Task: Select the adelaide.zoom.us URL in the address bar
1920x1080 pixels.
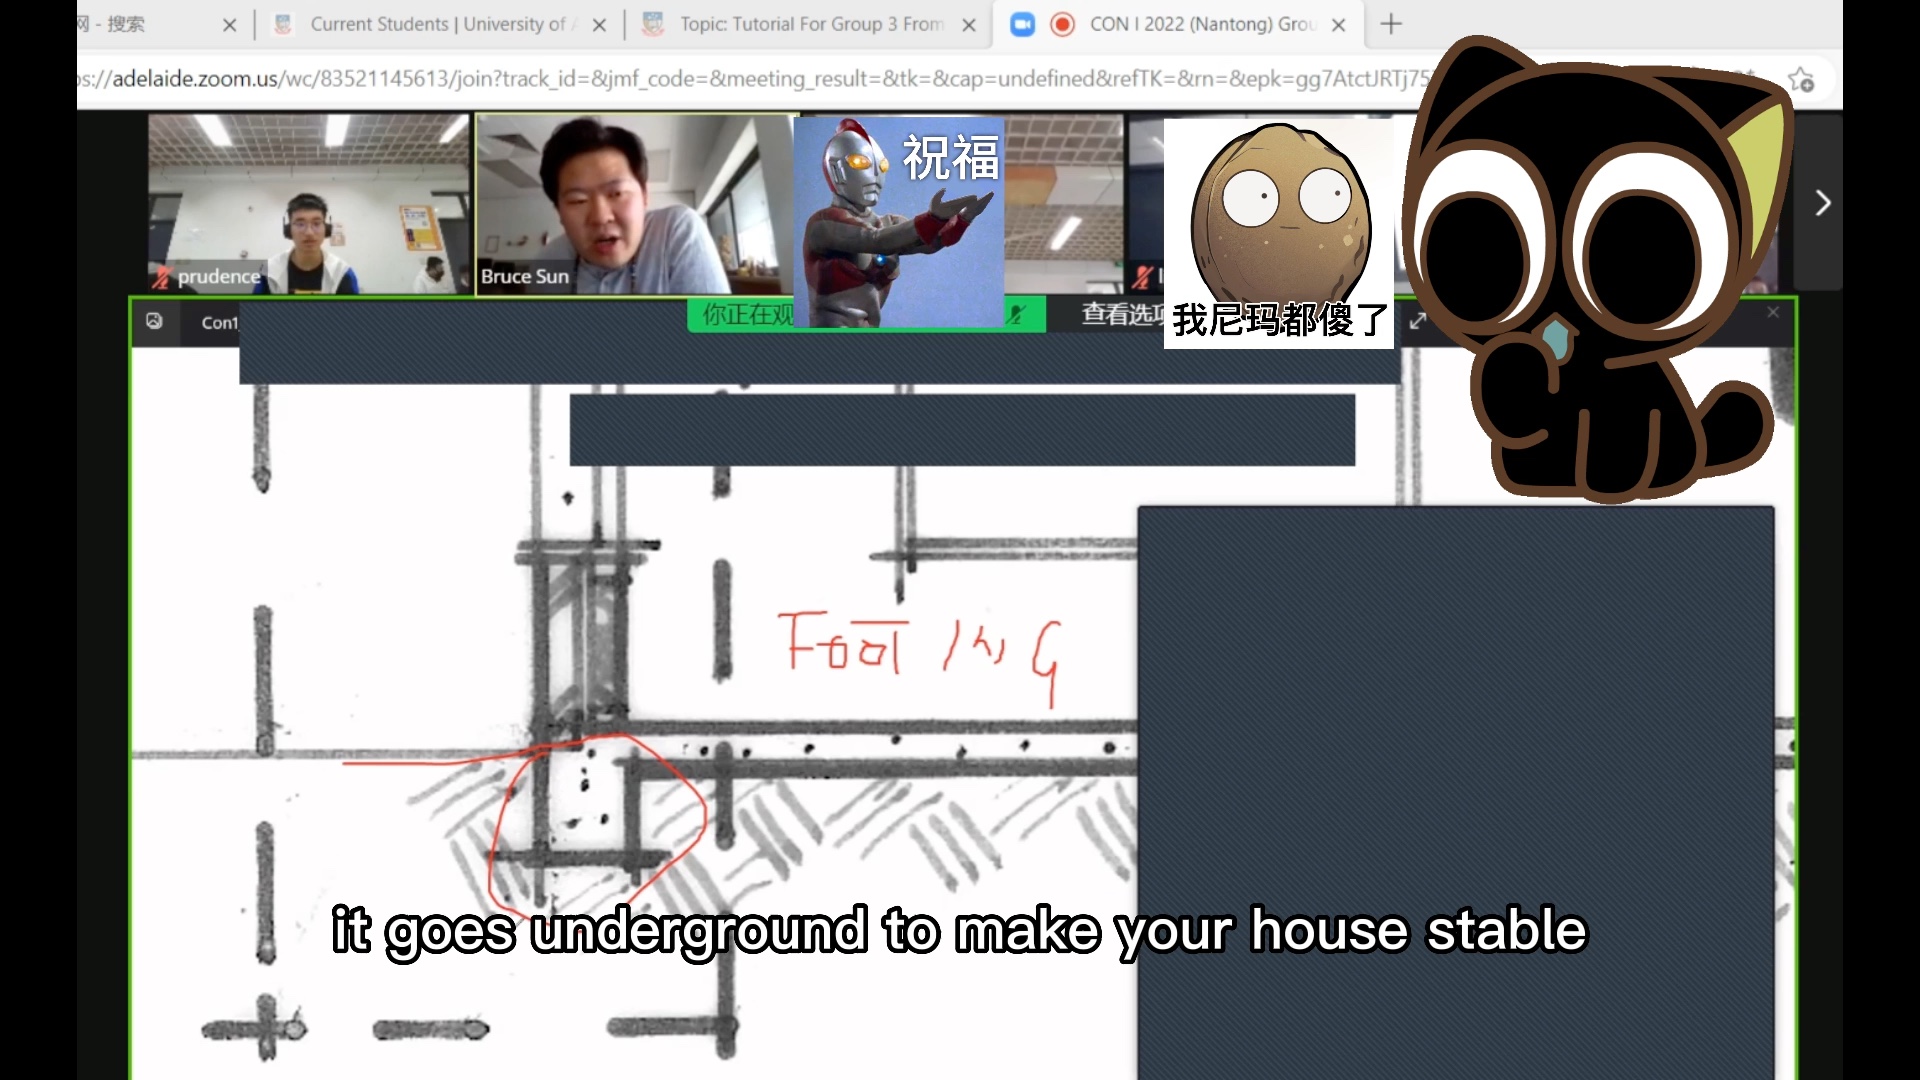Action: (x=700, y=80)
